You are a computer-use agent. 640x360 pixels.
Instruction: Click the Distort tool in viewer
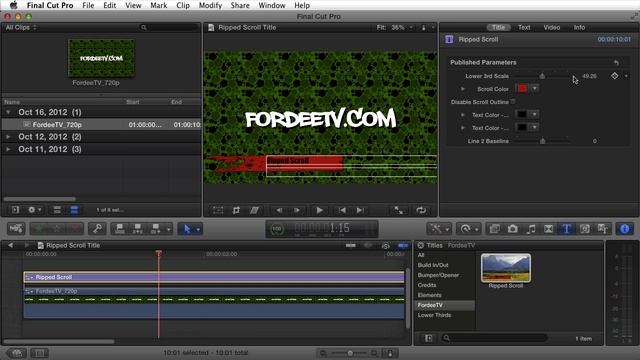[255, 210]
